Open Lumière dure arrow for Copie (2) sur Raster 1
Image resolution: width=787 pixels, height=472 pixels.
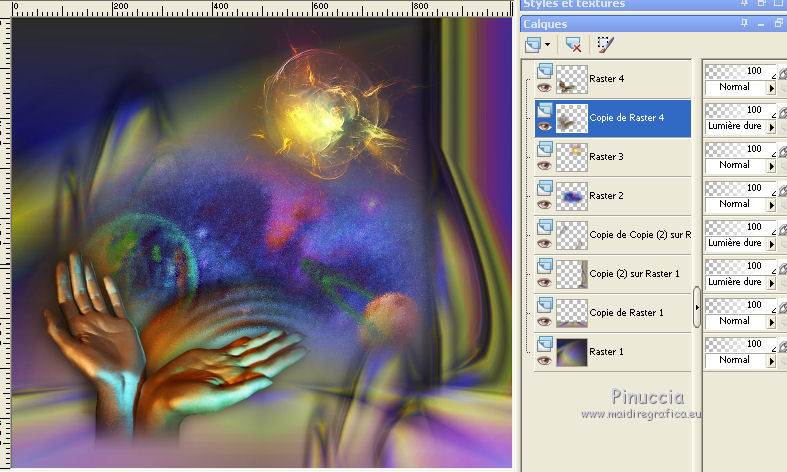(x=771, y=283)
